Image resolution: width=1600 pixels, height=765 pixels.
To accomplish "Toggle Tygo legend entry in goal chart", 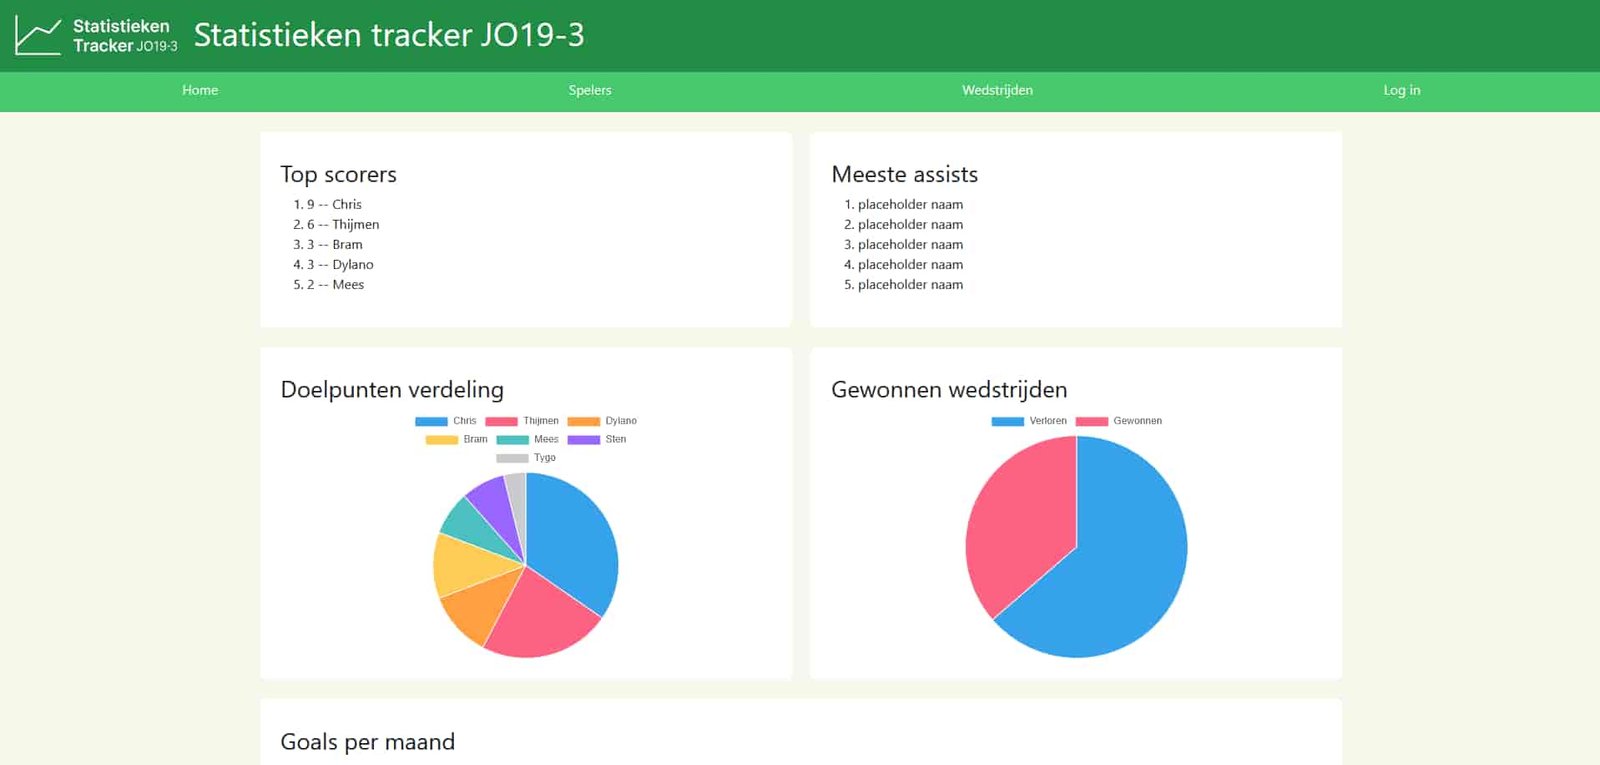I will click(x=526, y=458).
